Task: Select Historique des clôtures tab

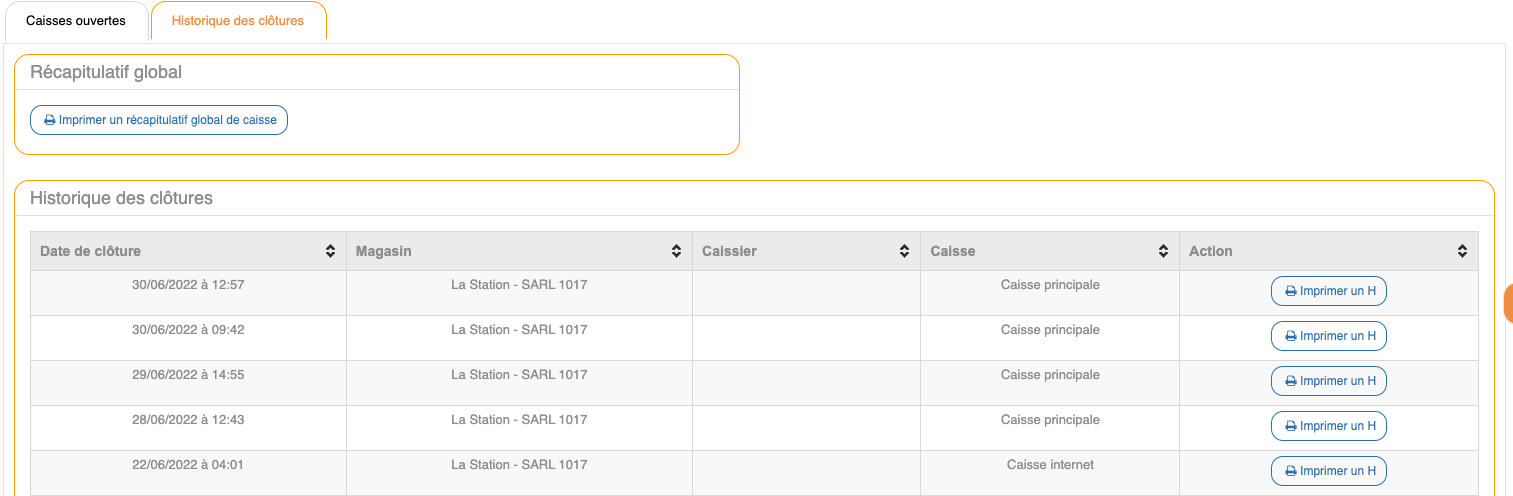Action: click(x=238, y=21)
